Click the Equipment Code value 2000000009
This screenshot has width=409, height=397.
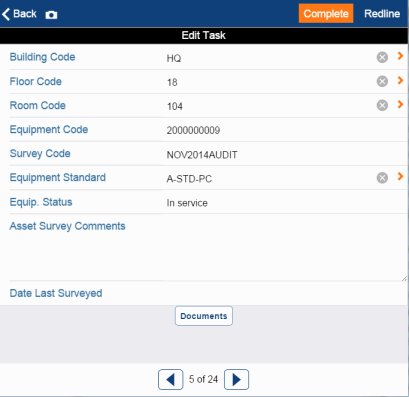coord(193,130)
